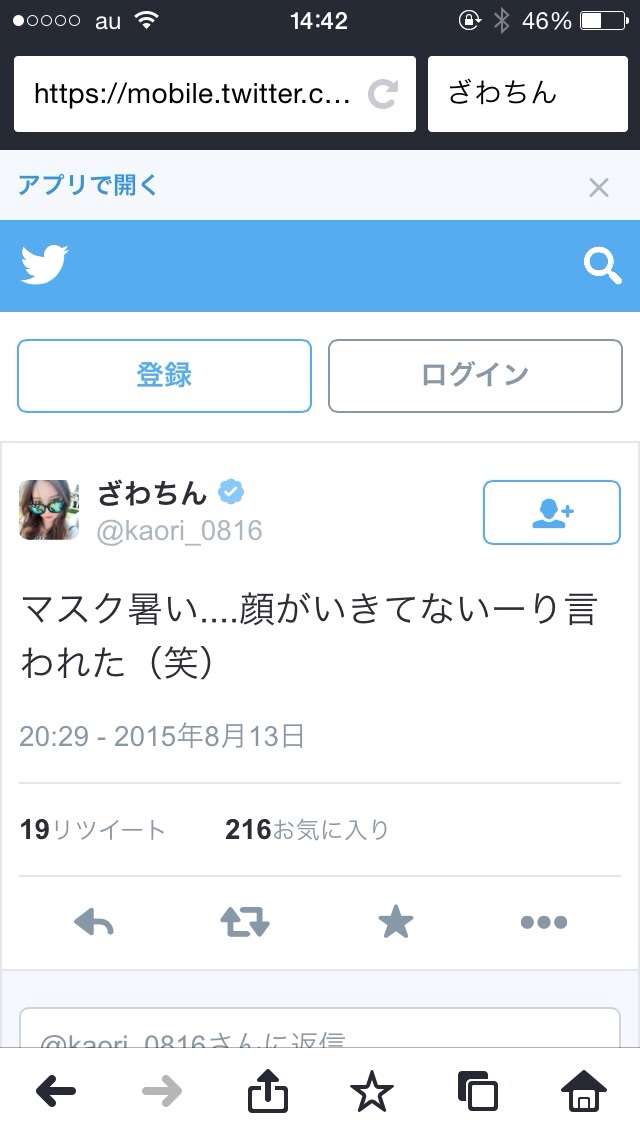
Task: Go back with browser back arrow
Action: click(56, 1091)
